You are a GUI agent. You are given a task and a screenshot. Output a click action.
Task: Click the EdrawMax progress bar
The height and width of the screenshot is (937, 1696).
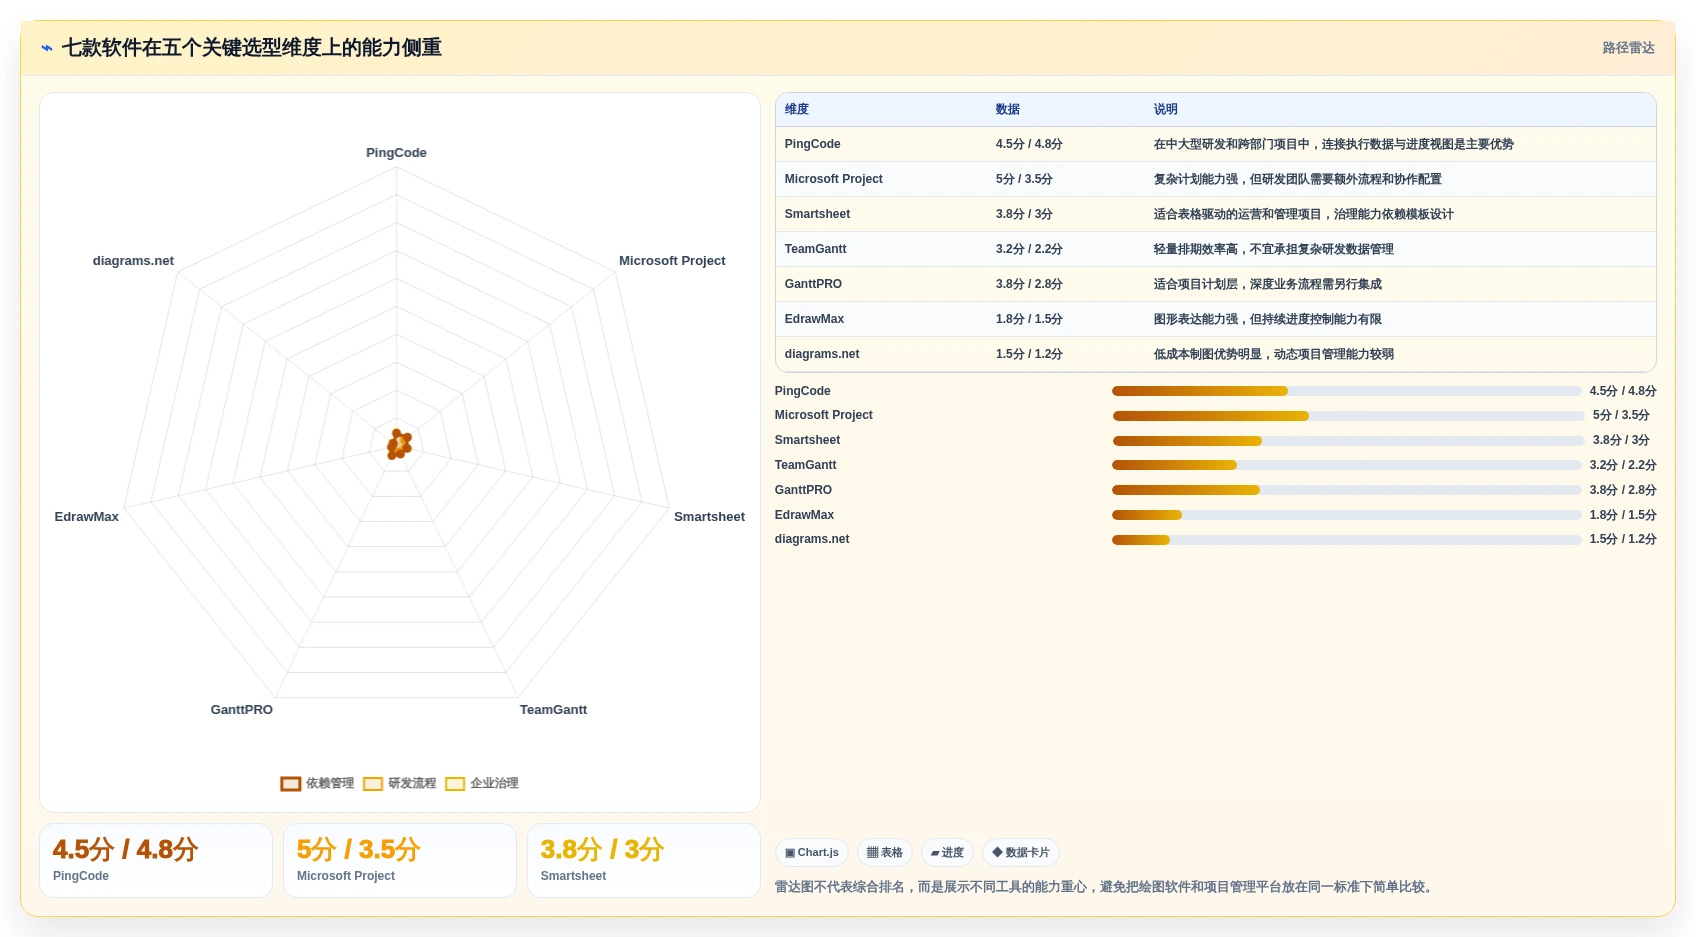coord(1346,515)
